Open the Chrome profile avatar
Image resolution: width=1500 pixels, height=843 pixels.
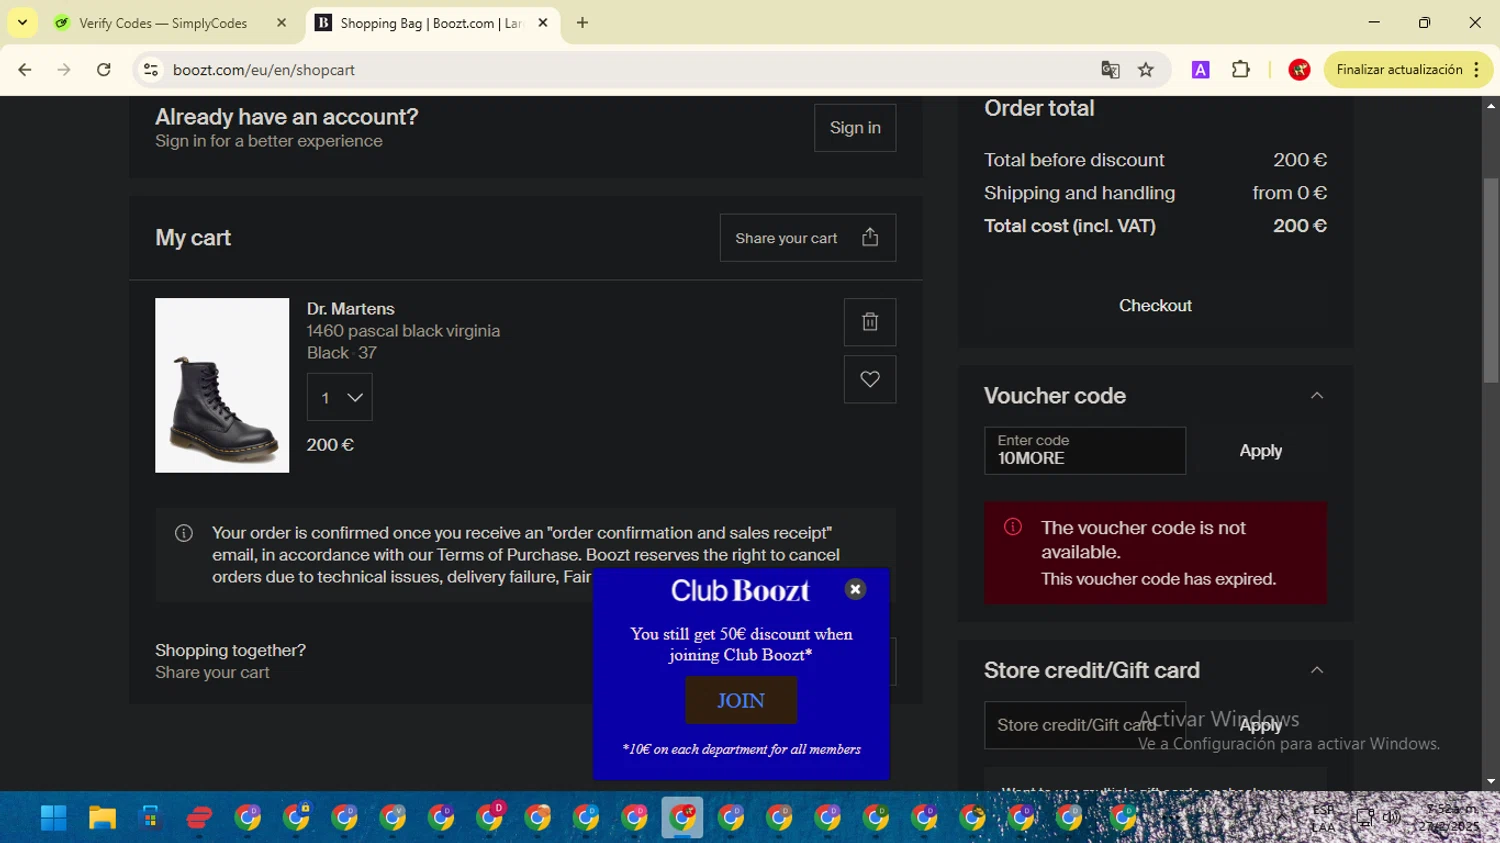(1299, 70)
